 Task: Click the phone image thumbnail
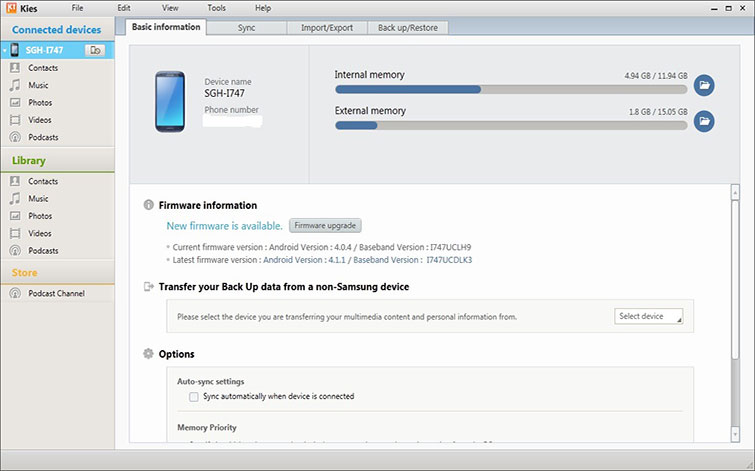point(170,102)
